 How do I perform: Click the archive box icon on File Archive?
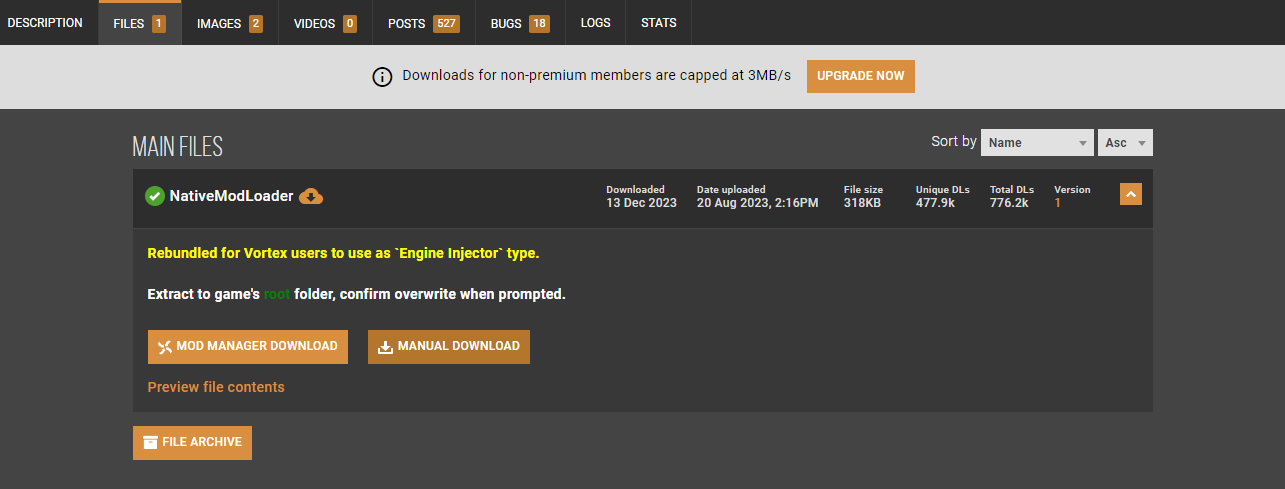150,442
